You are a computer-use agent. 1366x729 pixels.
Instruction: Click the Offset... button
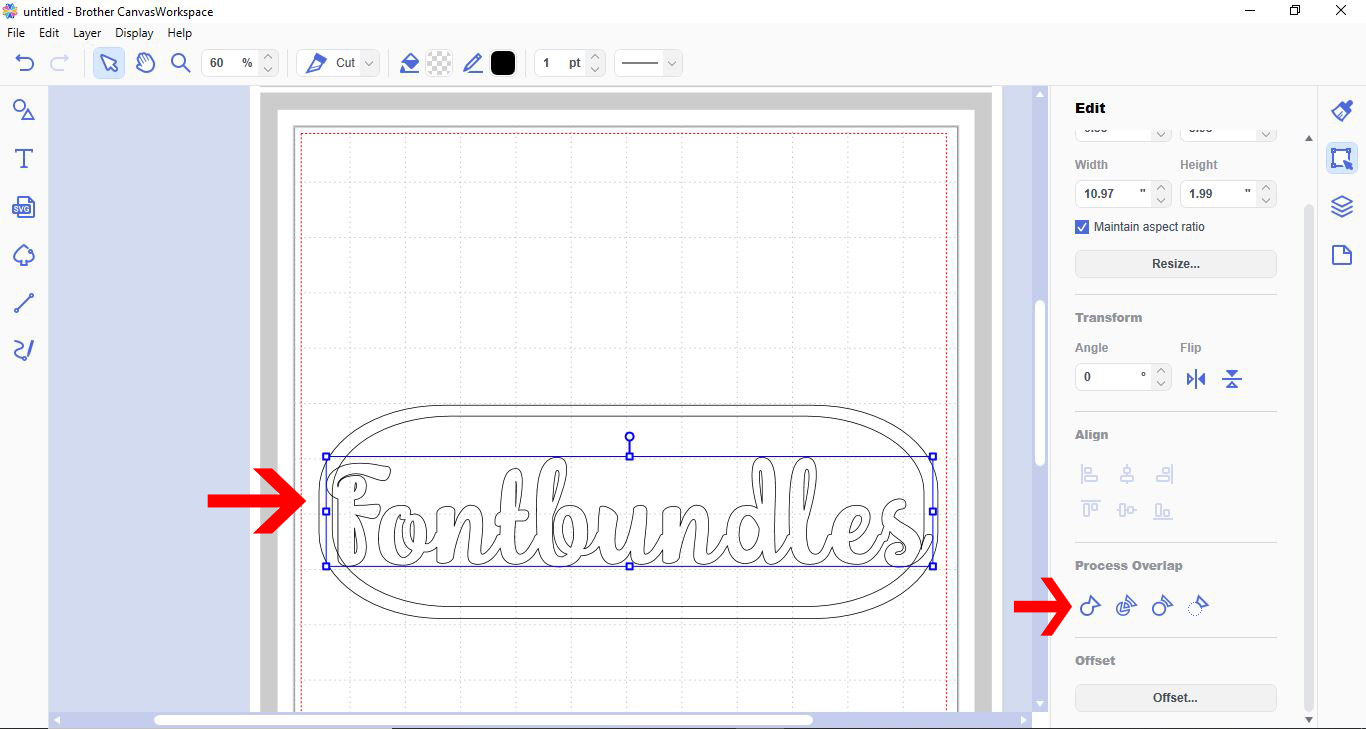pyautogui.click(x=1175, y=698)
